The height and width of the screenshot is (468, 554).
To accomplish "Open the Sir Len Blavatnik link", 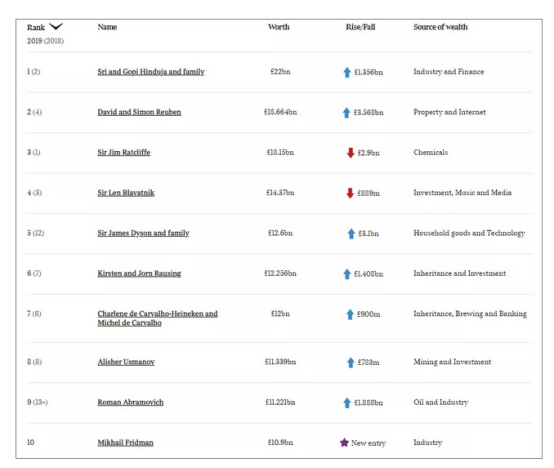I will click(x=126, y=193).
